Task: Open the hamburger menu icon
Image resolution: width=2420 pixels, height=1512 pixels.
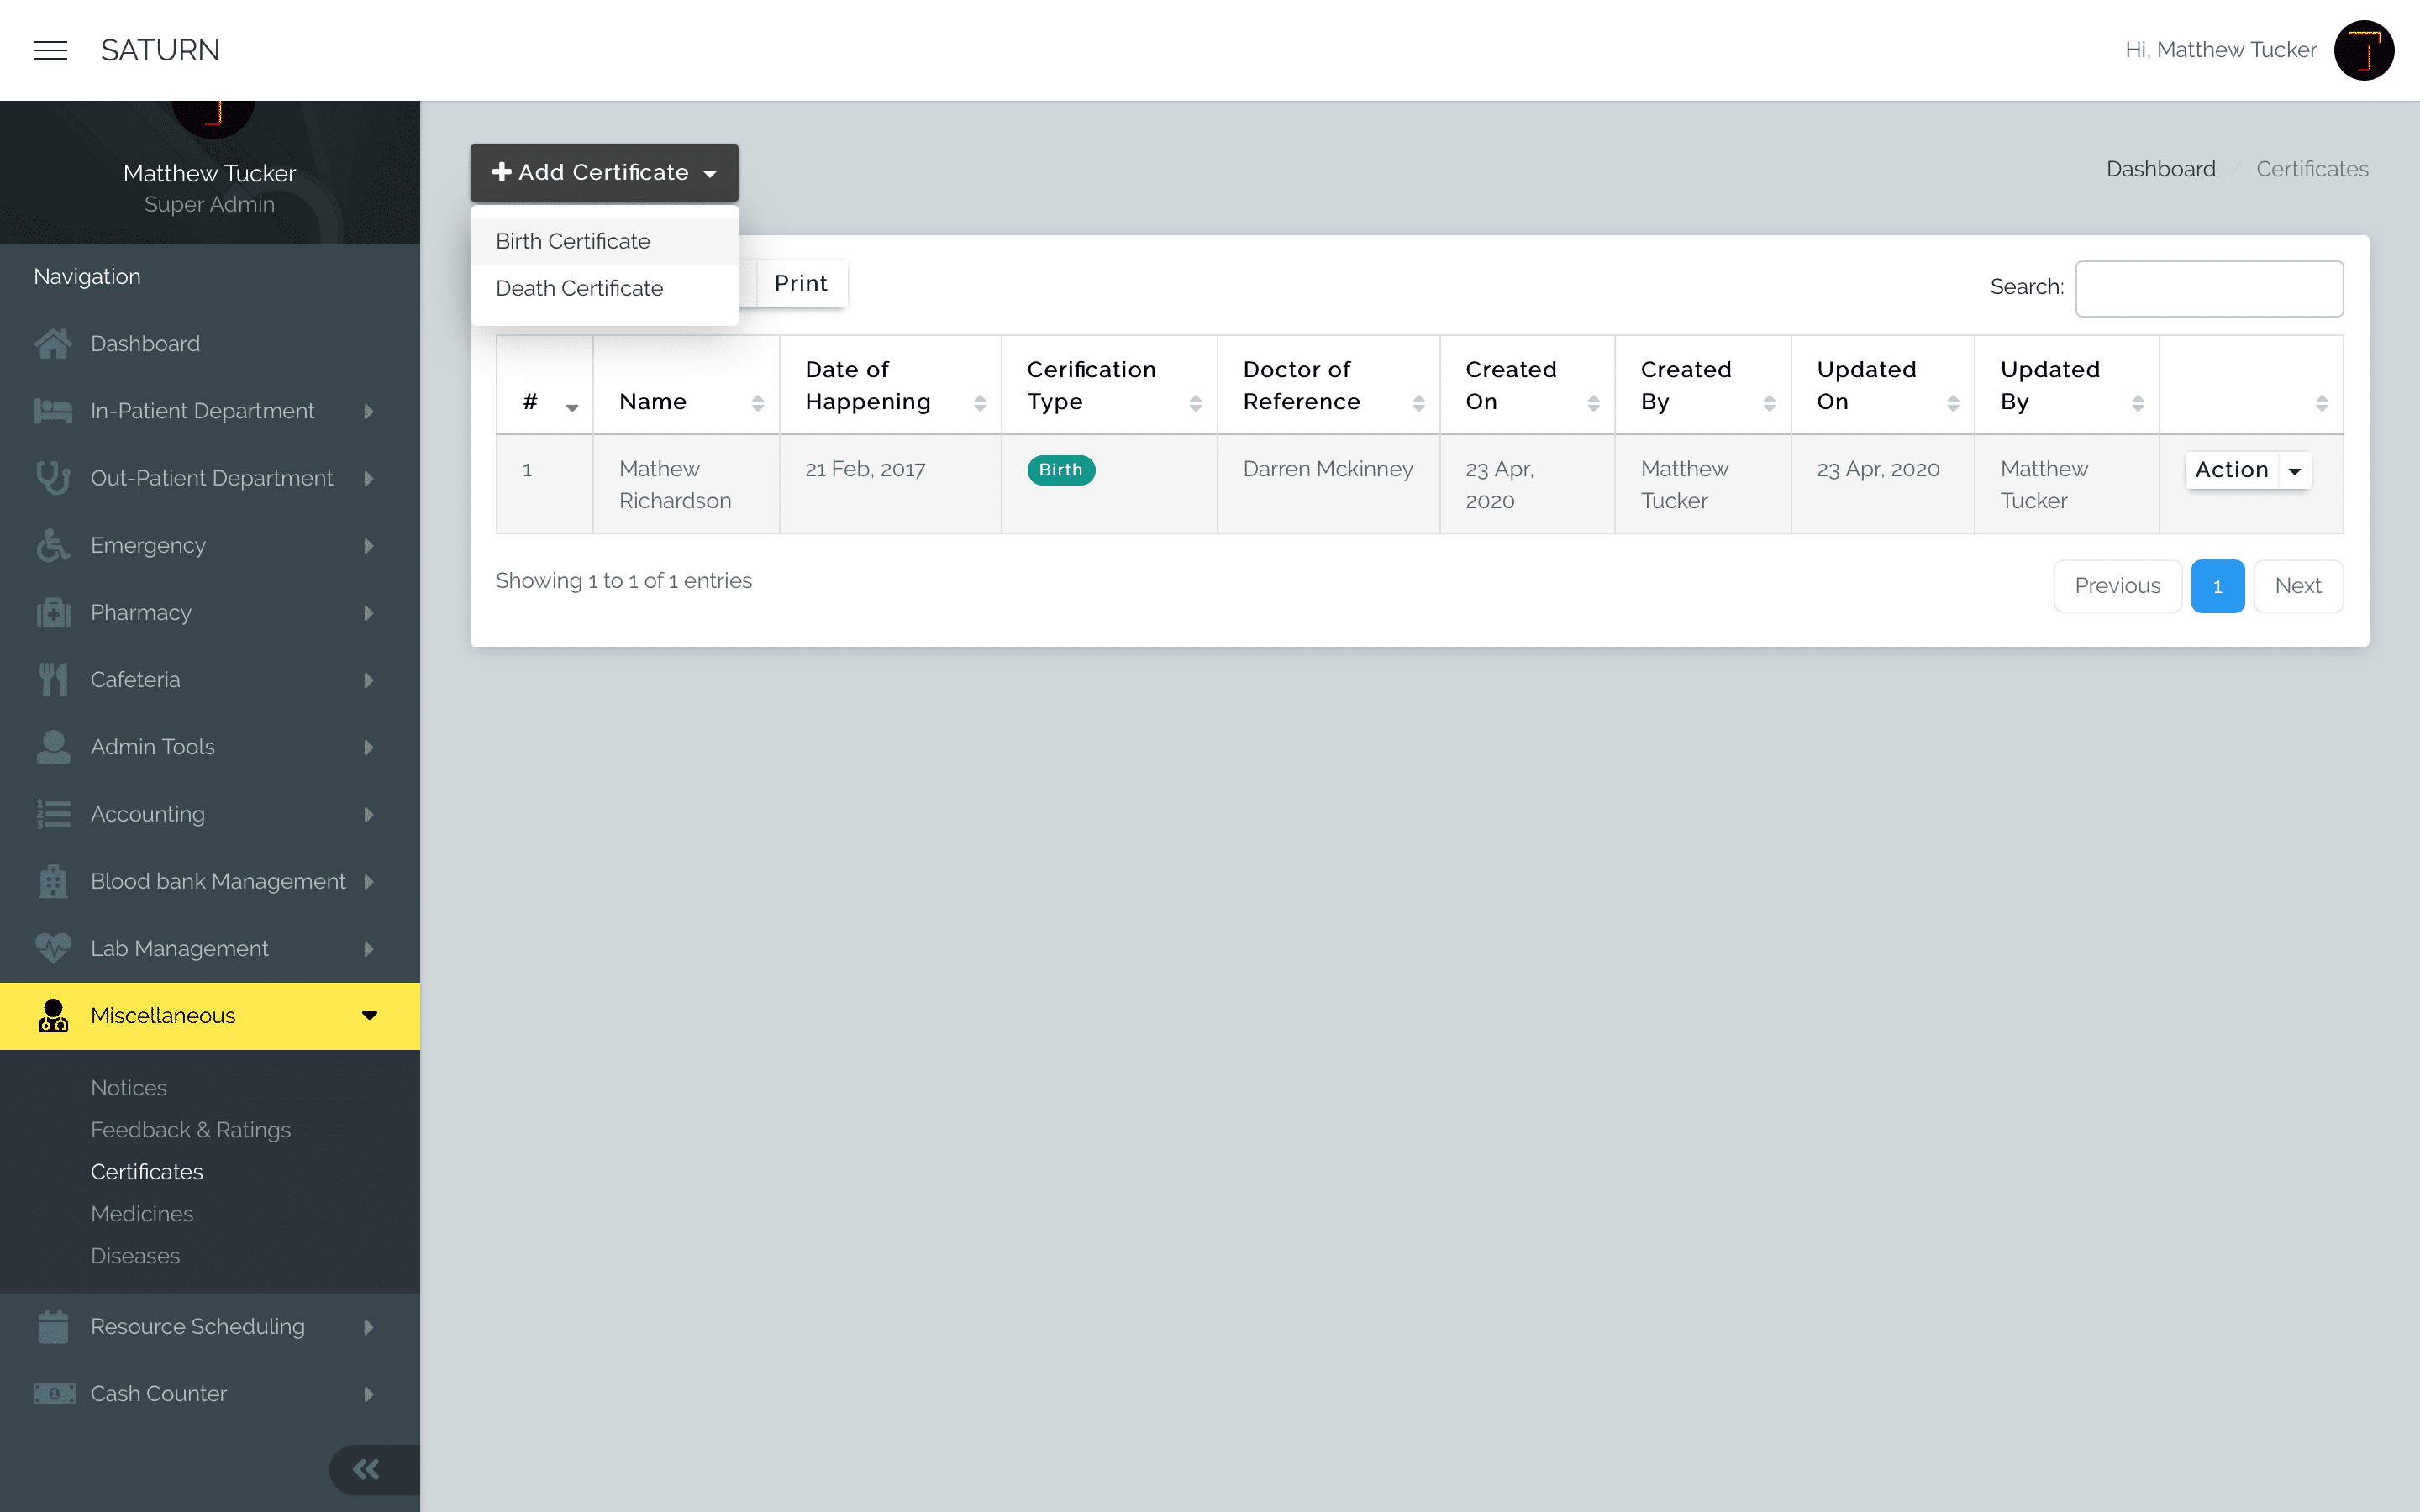Action: pos(50,50)
